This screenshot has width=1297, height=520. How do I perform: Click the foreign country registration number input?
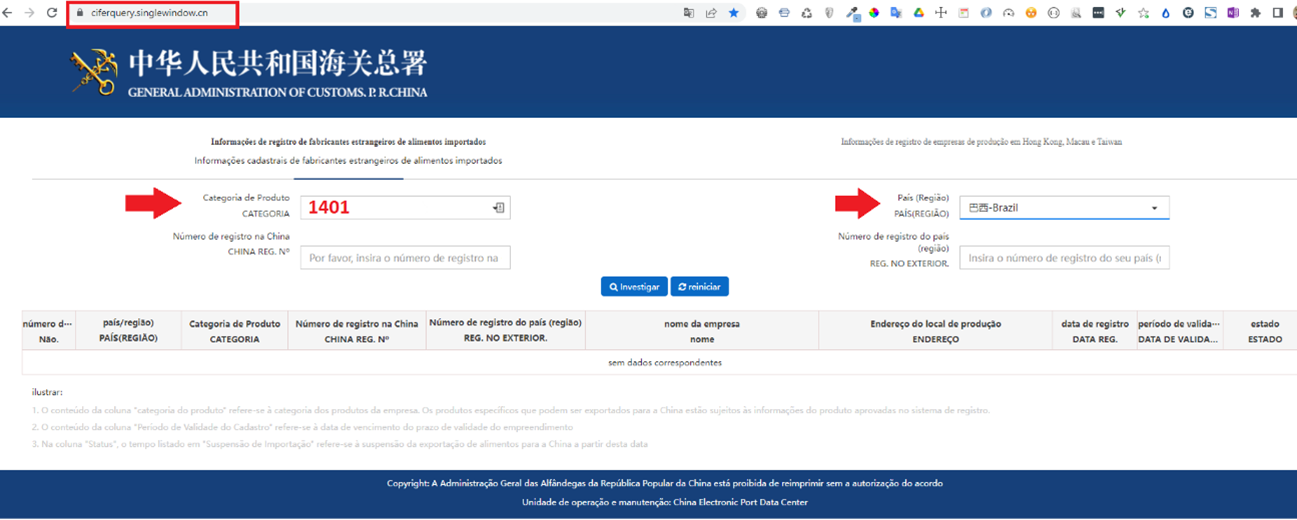click(x=1064, y=258)
